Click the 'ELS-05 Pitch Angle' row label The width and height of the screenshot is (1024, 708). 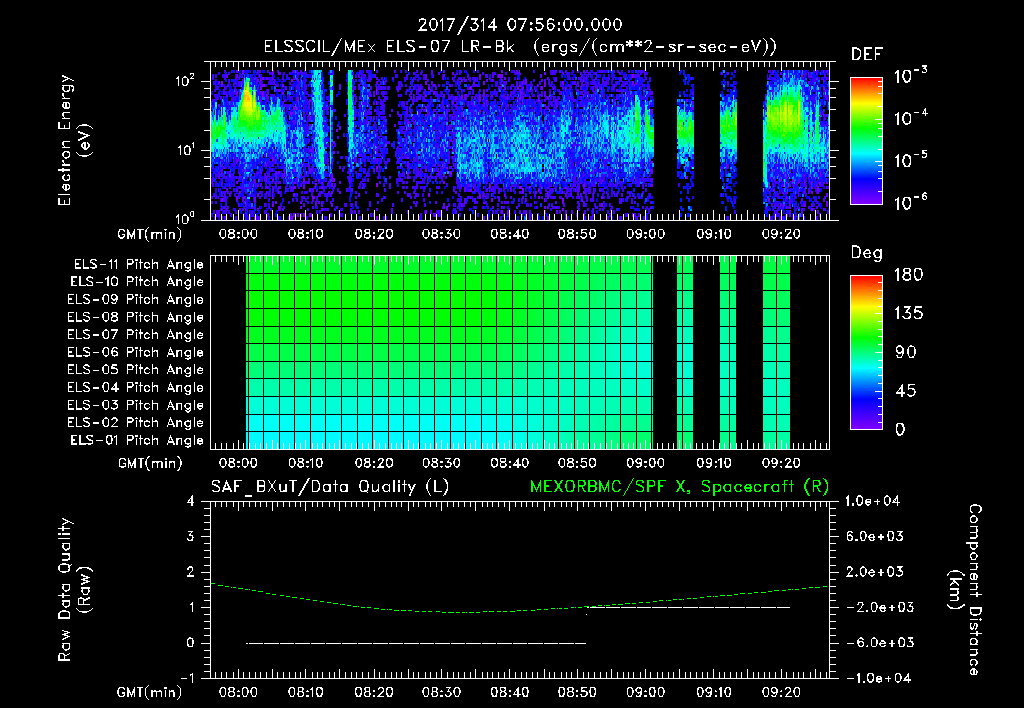(135, 370)
